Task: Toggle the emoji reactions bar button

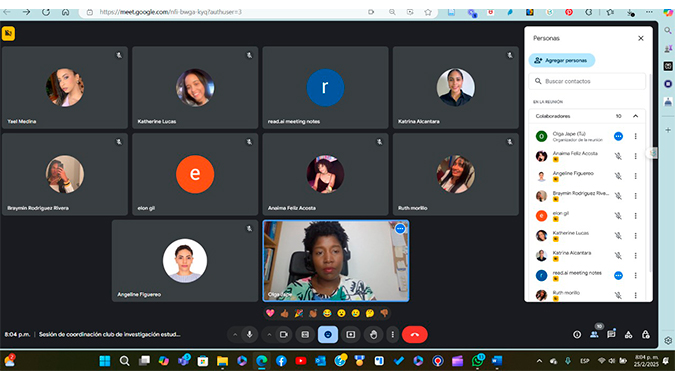Action: point(328,334)
